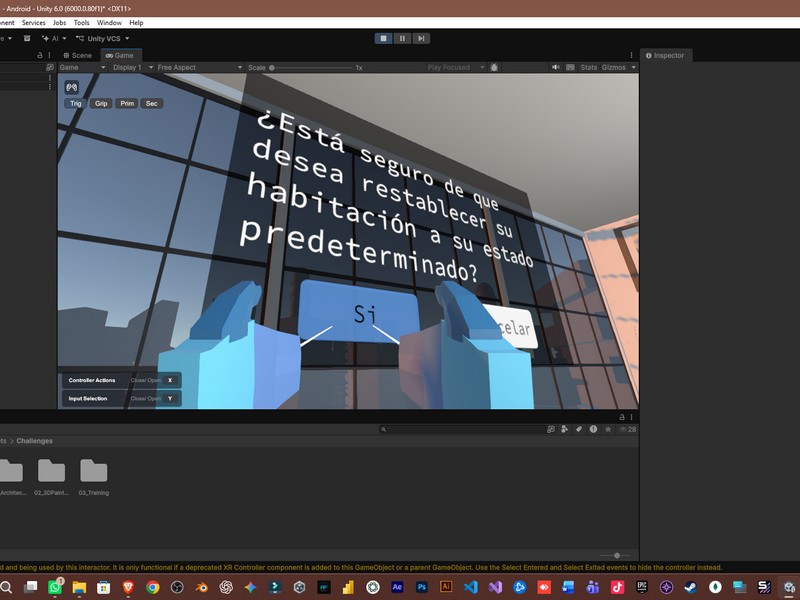This screenshot has width=800, height=600.
Task: Open Unity Hub from taskbar
Action: (x=299, y=587)
